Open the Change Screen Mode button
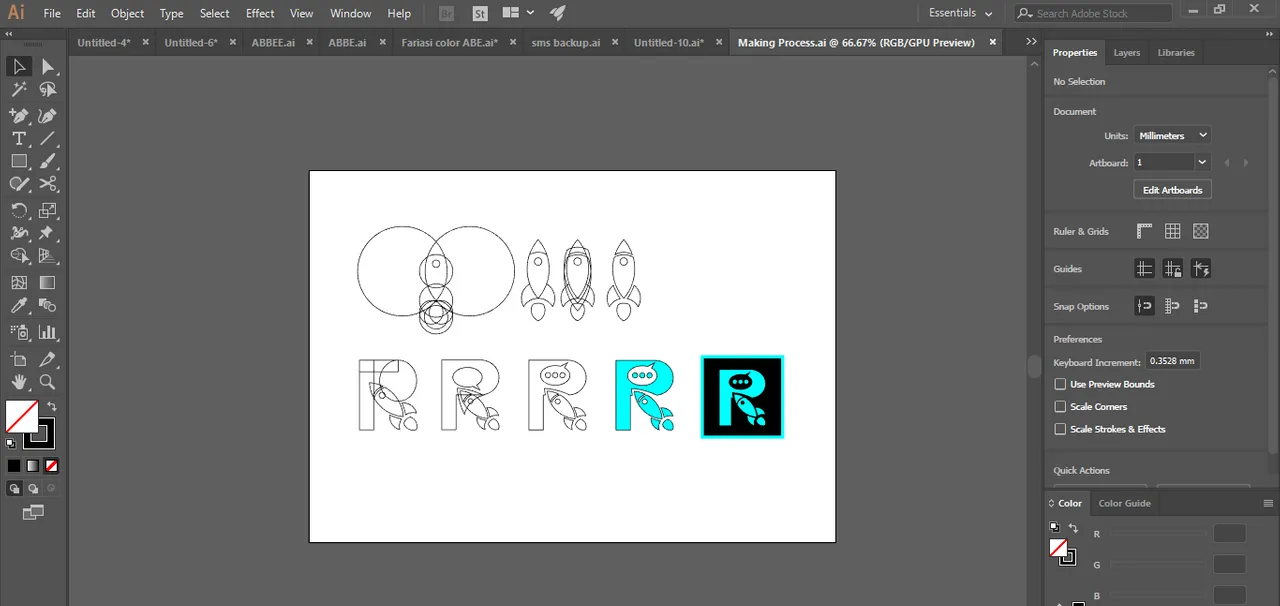The width and height of the screenshot is (1280, 606). [x=33, y=513]
